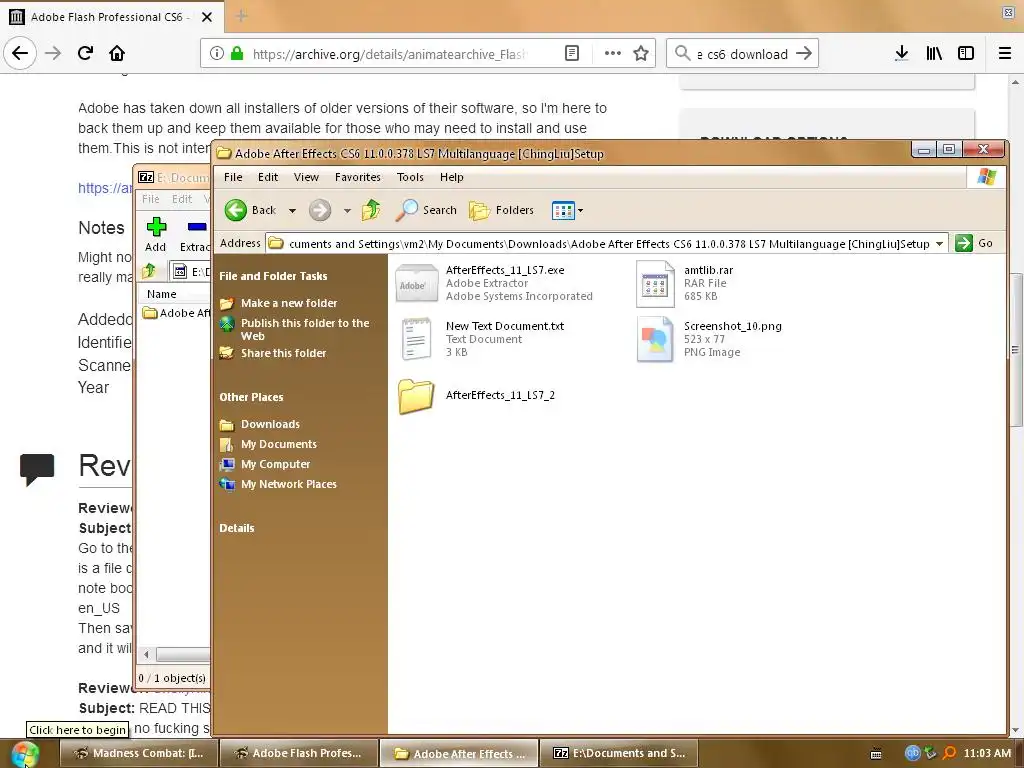Open the Edit menu in Explorer
The image size is (1024, 768).
(x=268, y=177)
